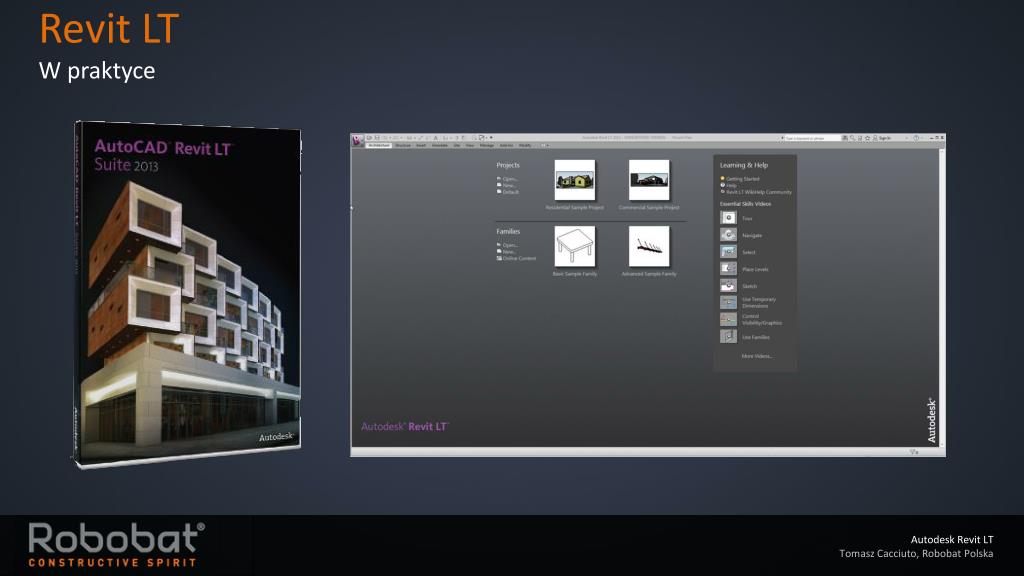Play the Use Families skills video
Screen dimensions: 1024x576
728,337
